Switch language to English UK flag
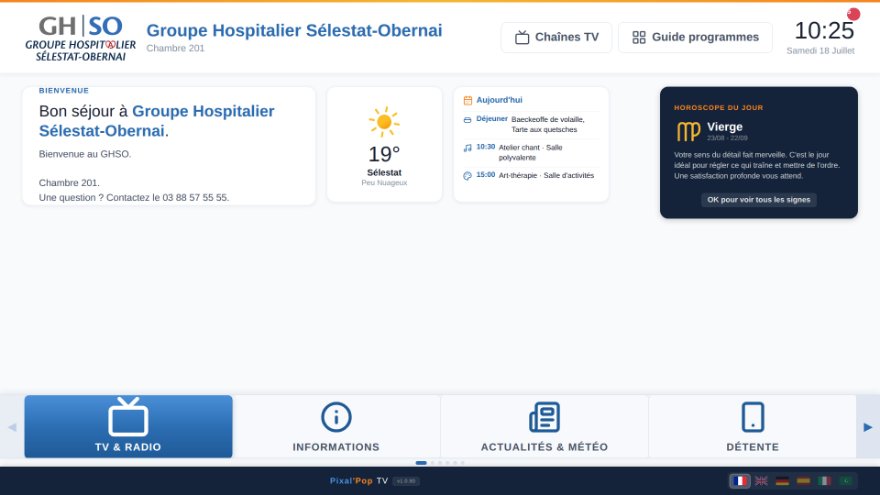This screenshot has height=495, width=880. [761, 481]
